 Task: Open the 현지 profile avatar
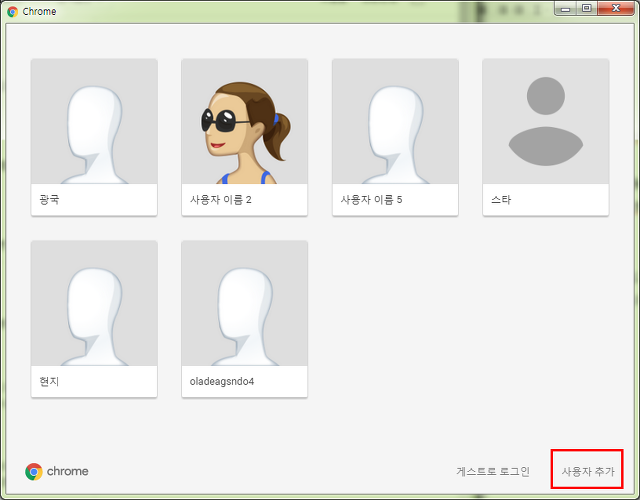point(94,303)
